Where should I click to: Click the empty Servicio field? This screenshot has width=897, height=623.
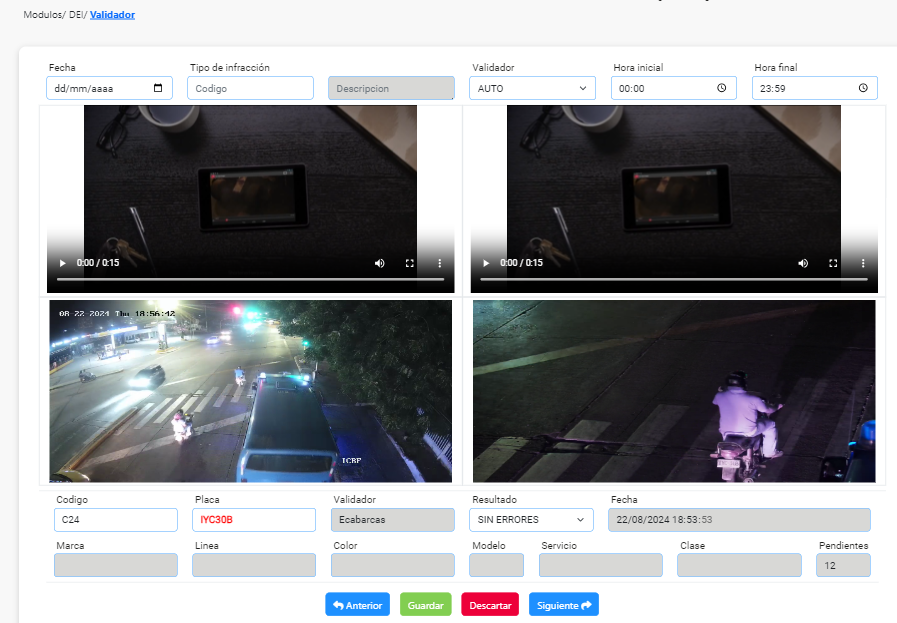click(601, 565)
